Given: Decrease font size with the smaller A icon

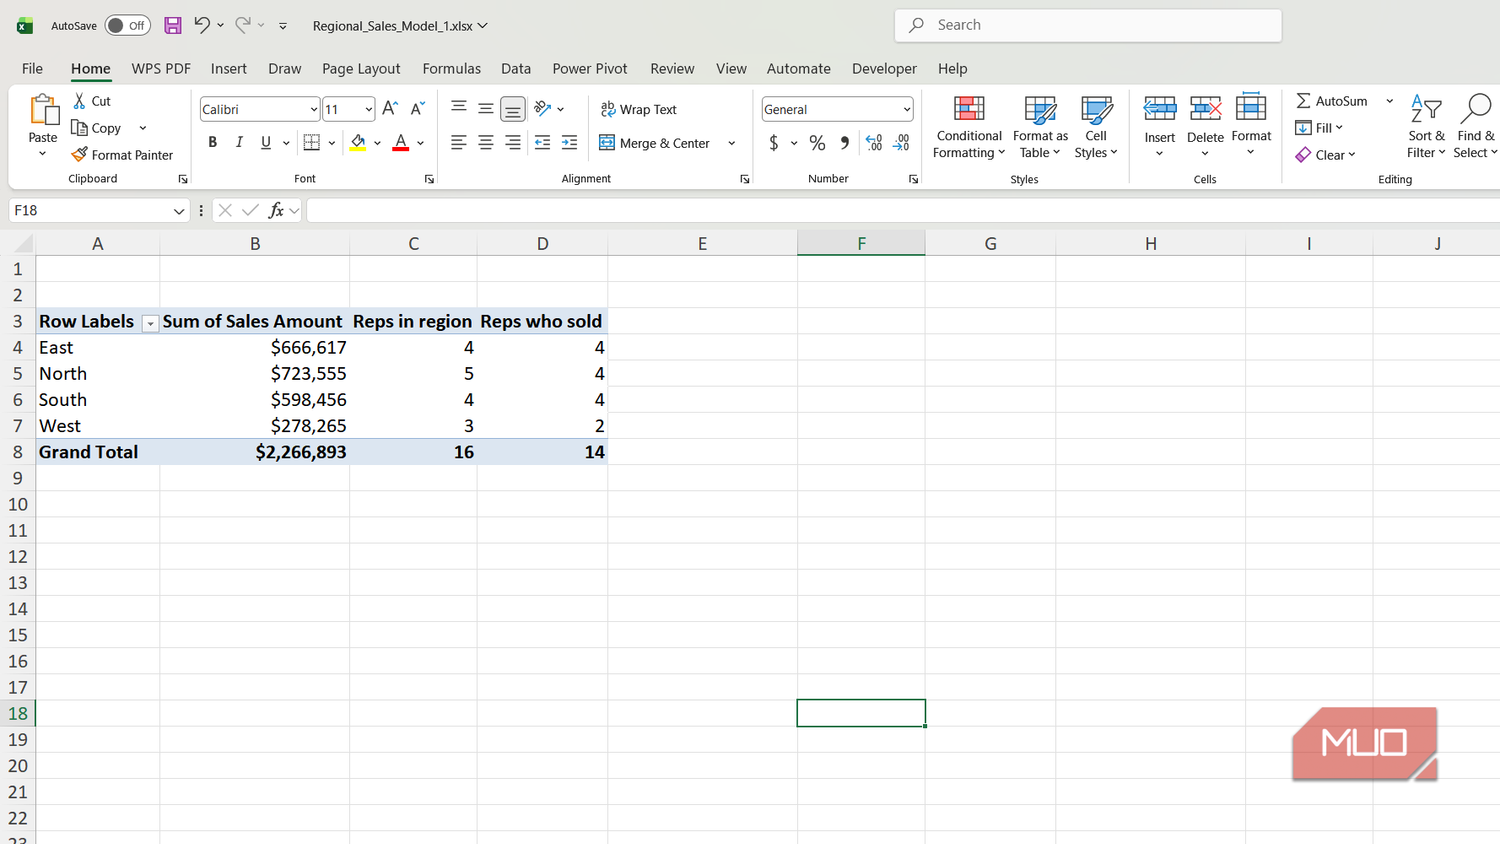Looking at the screenshot, I should pyautogui.click(x=418, y=109).
